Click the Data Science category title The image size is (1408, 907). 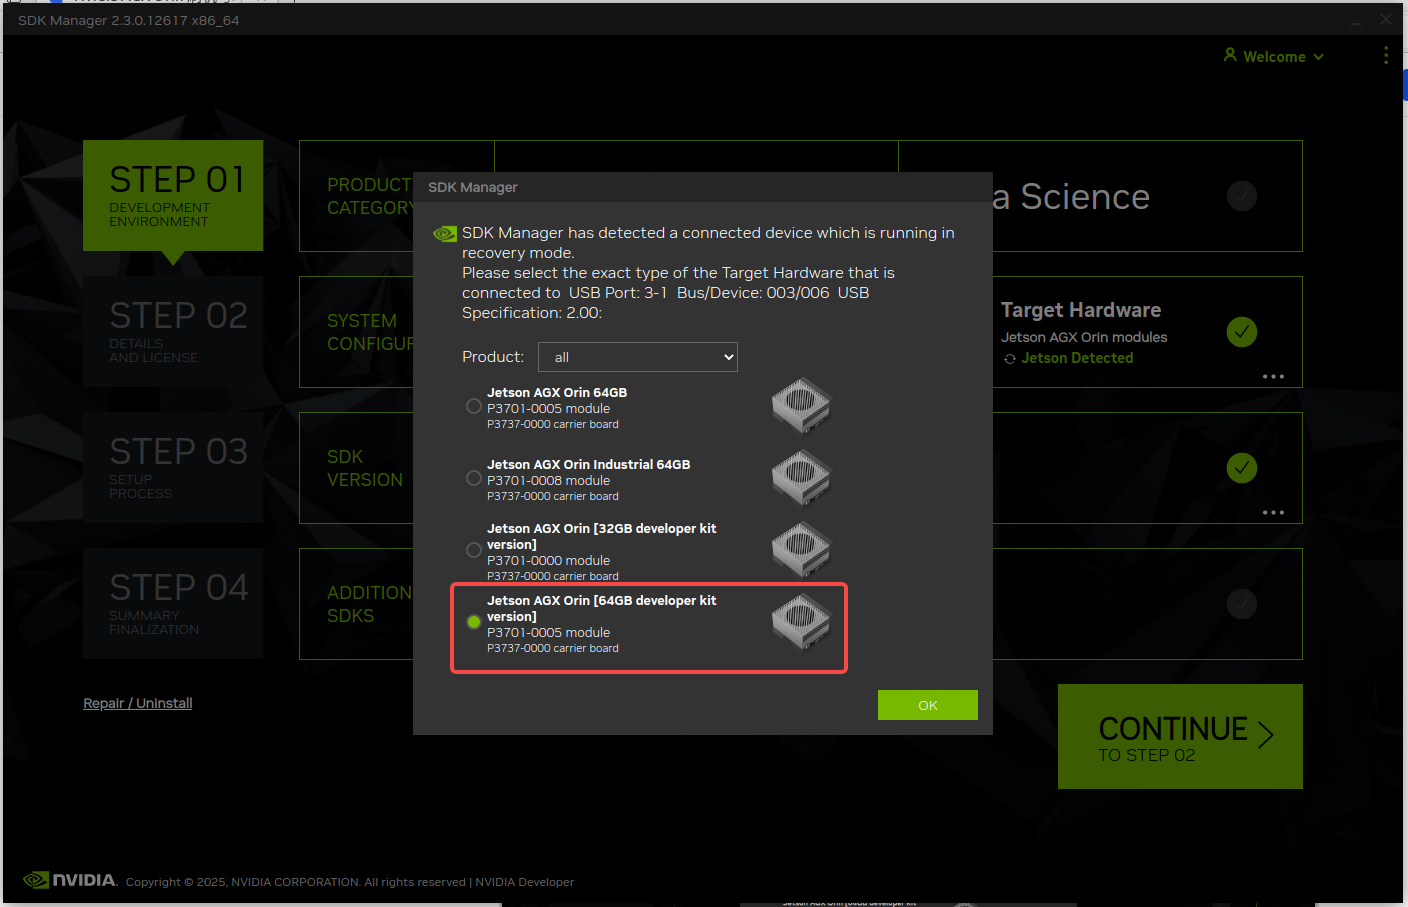(1071, 197)
